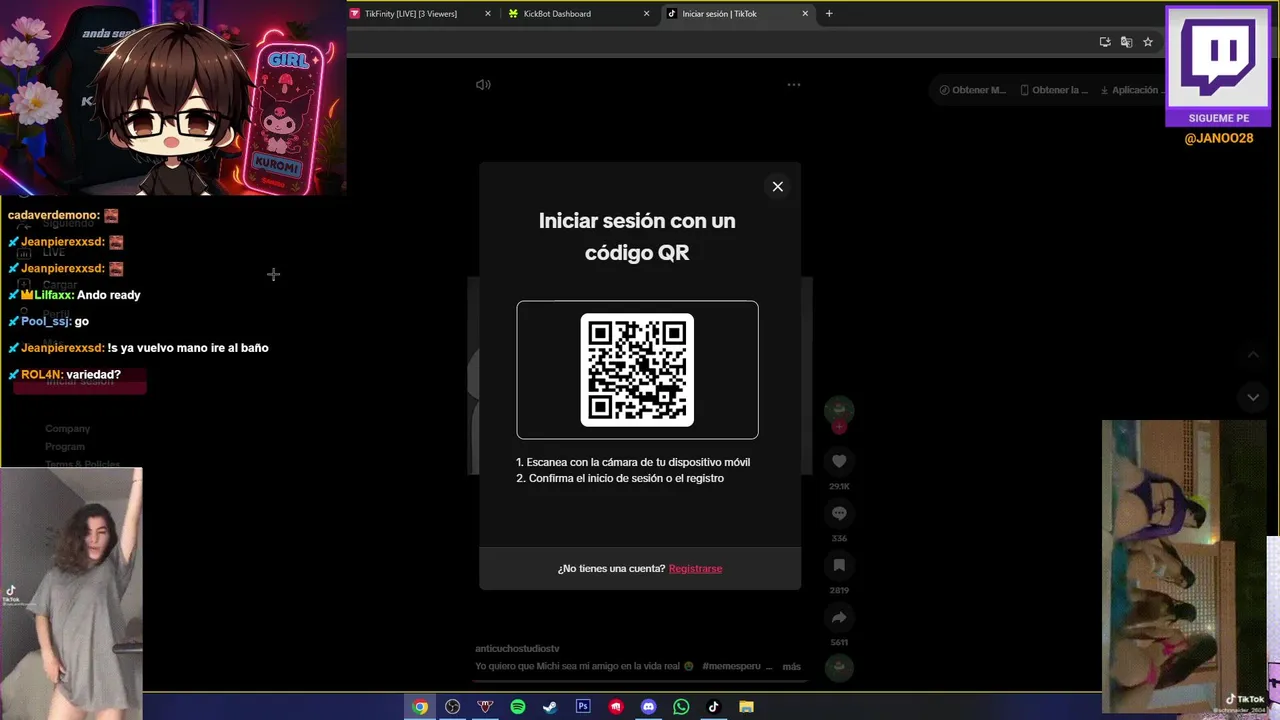Viewport: 1280px width, 720px height.
Task: Go to next video with down chevron
Action: [1253, 397]
